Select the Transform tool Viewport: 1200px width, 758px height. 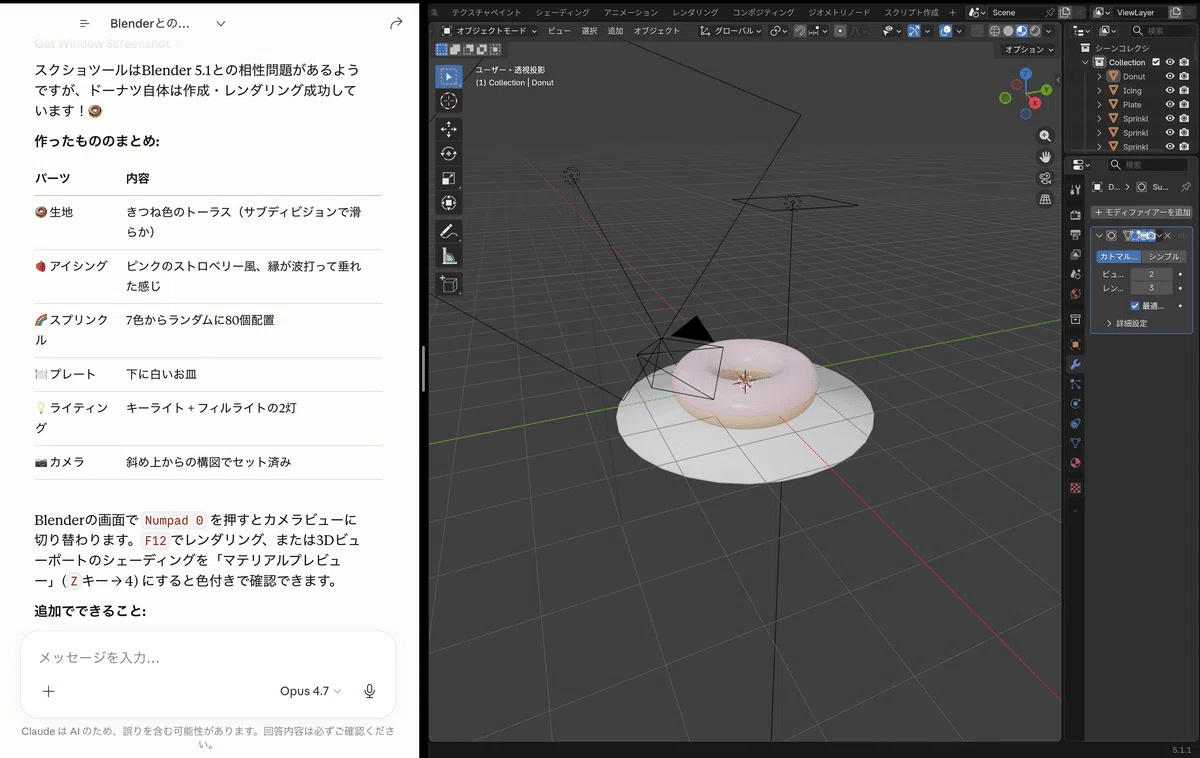(x=449, y=203)
